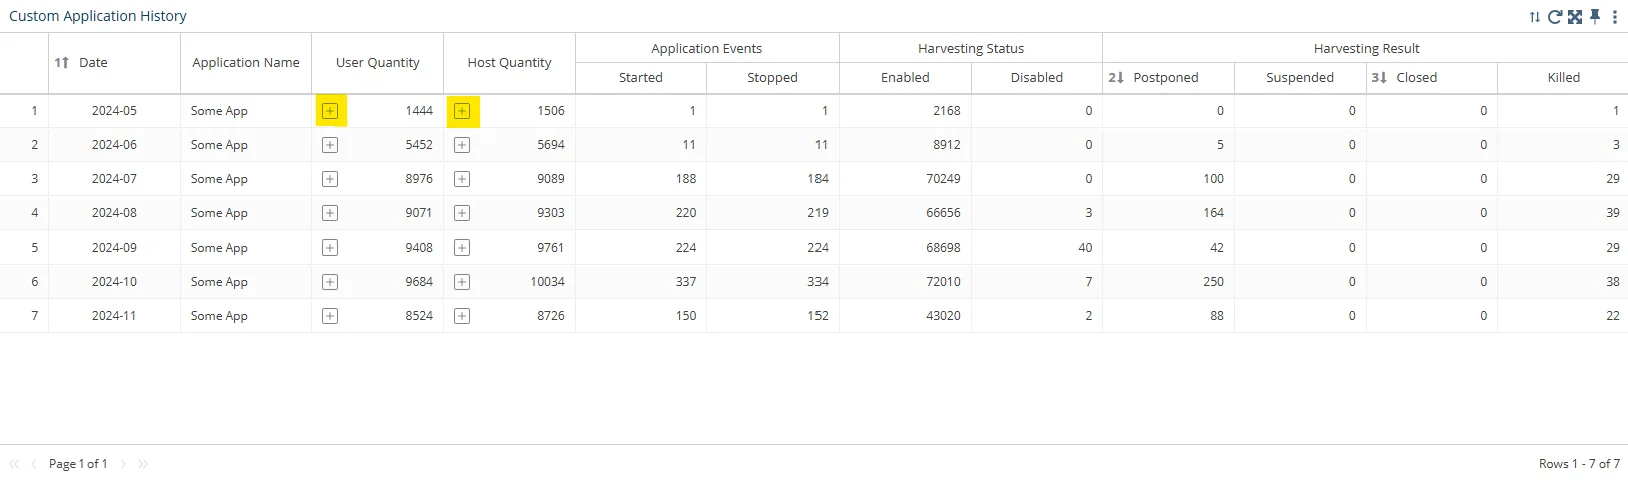Image resolution: width=1628 pixels, height=480 pixels.
Task: Expand User Quantity details for 2024-06
Action: (x=330, y=145)
